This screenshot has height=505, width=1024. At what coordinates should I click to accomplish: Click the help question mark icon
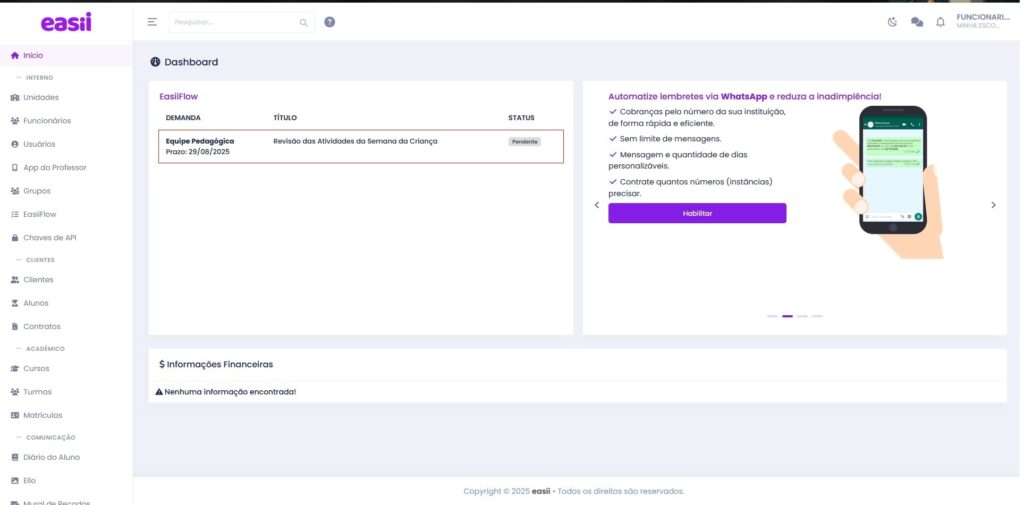[x=330, y=22]
